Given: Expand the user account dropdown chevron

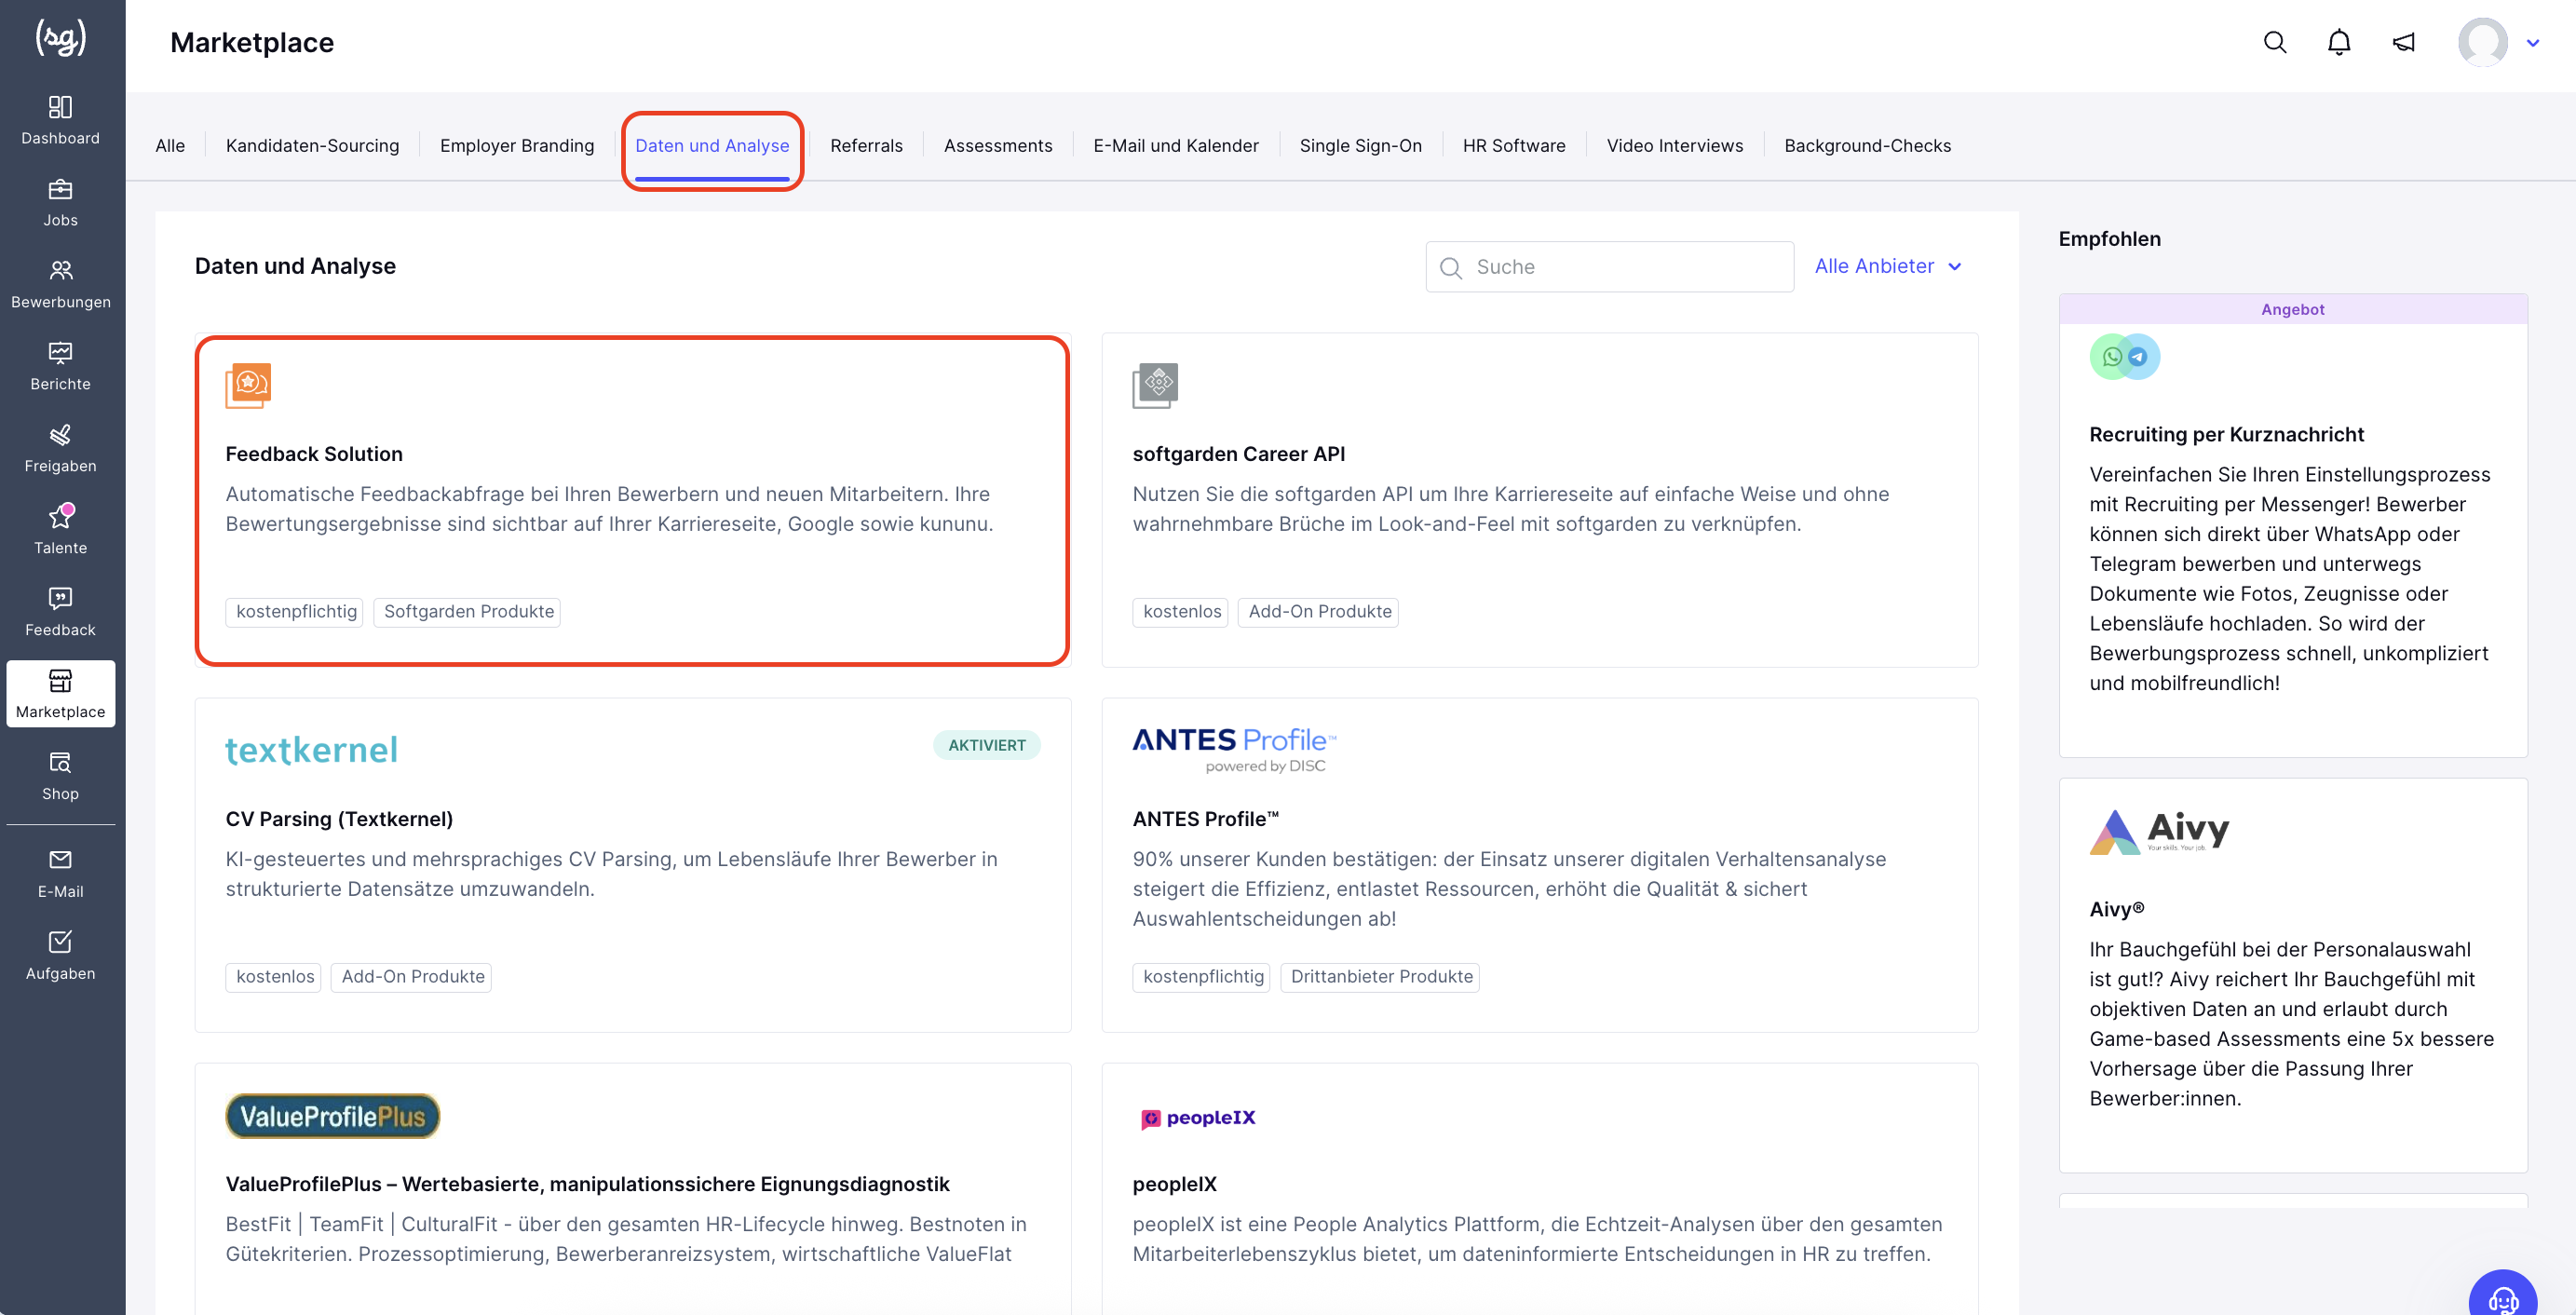Looking at the screenshot, I should pyautogui.click(x=2533, y=43).
